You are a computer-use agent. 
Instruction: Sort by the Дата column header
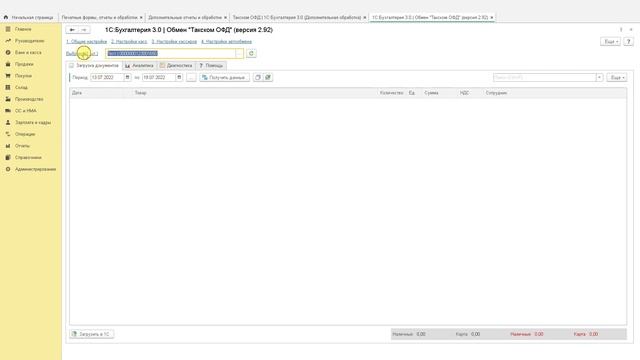[x=77, y=93]
